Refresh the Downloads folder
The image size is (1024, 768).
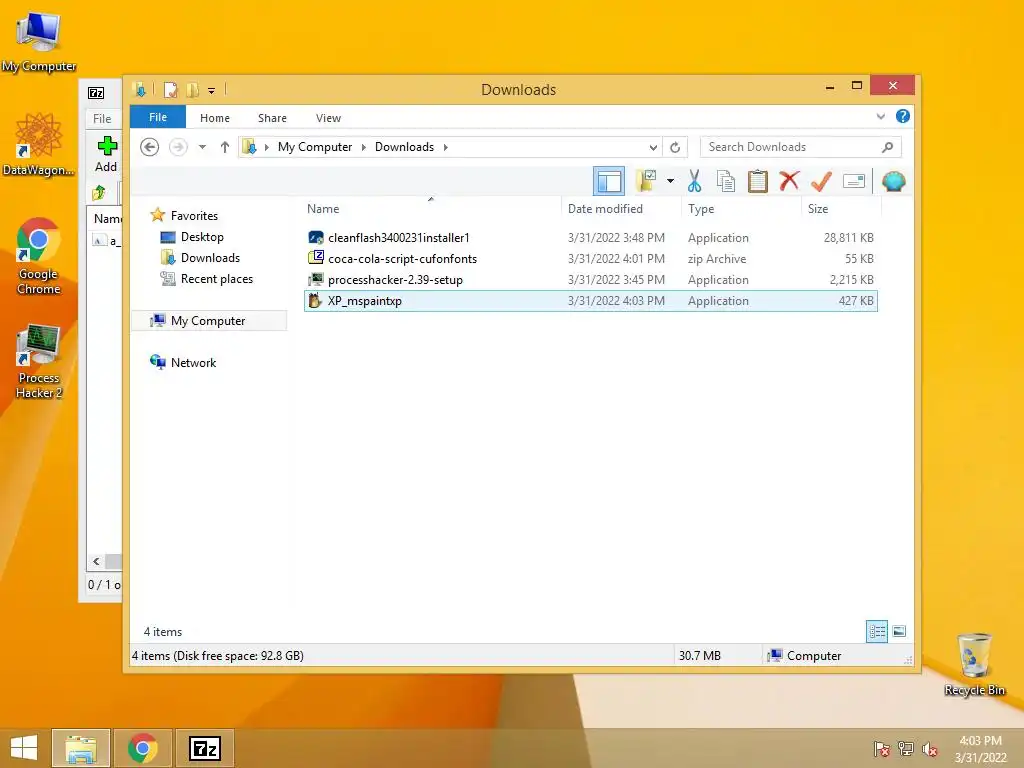pos(675,147)
